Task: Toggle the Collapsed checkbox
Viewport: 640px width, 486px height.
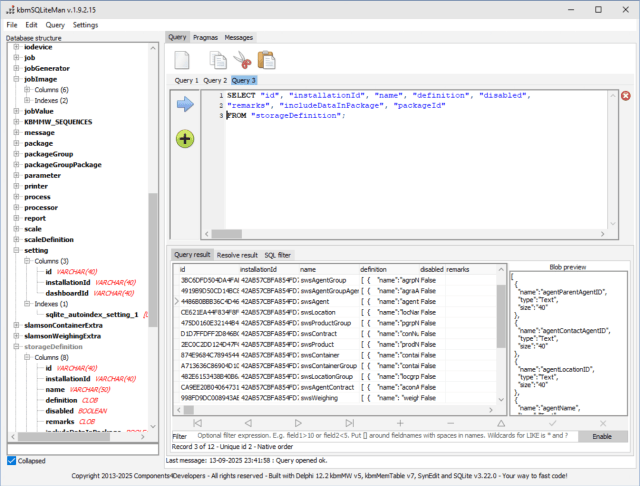Action: point(12,461)
